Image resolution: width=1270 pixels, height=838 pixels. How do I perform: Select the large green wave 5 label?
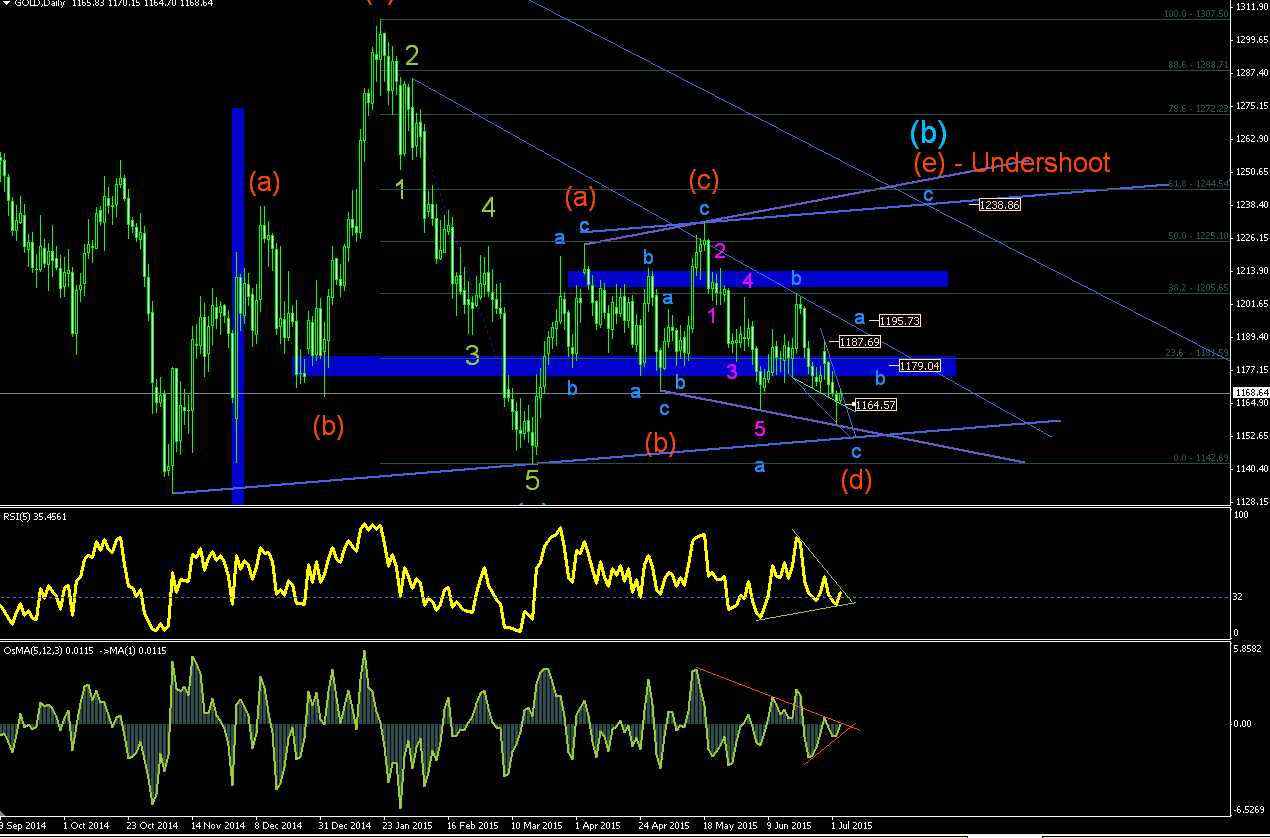(532, 481)
